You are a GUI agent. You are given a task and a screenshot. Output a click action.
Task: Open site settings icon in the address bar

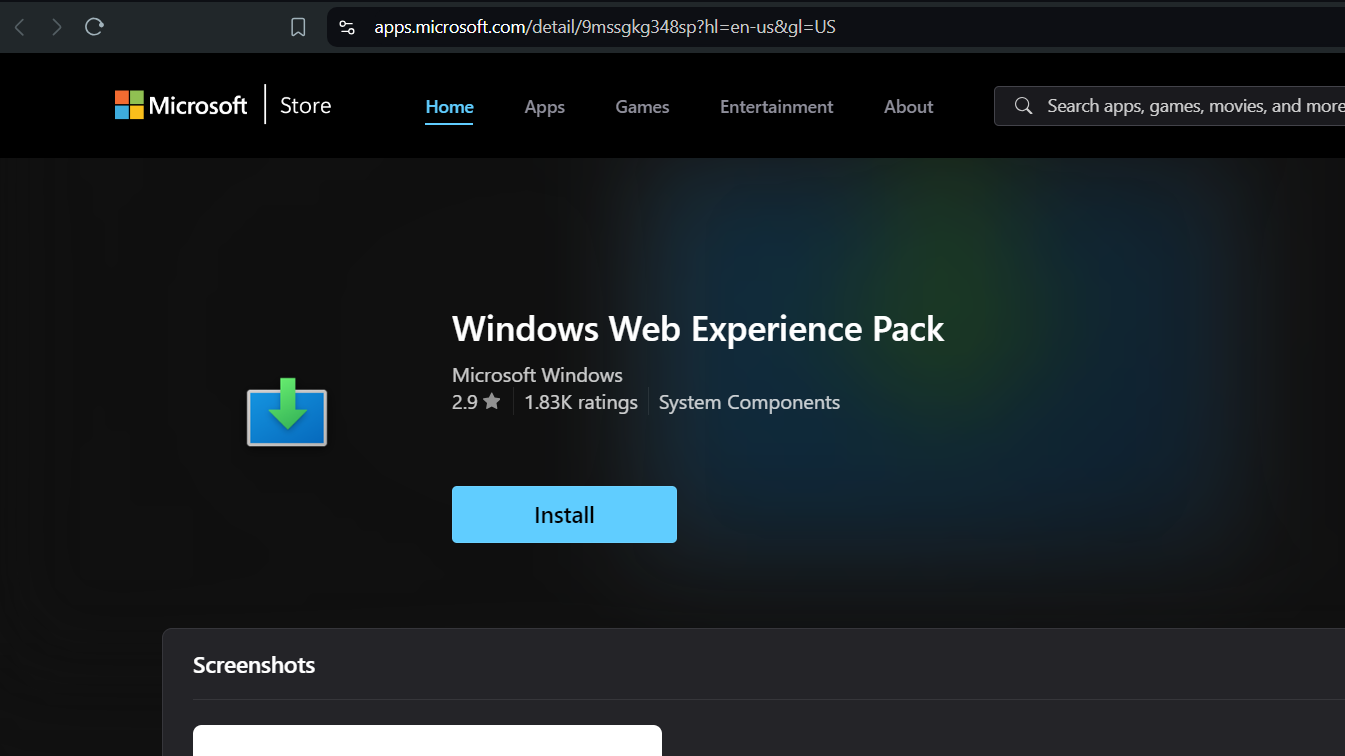click(347, 27)
